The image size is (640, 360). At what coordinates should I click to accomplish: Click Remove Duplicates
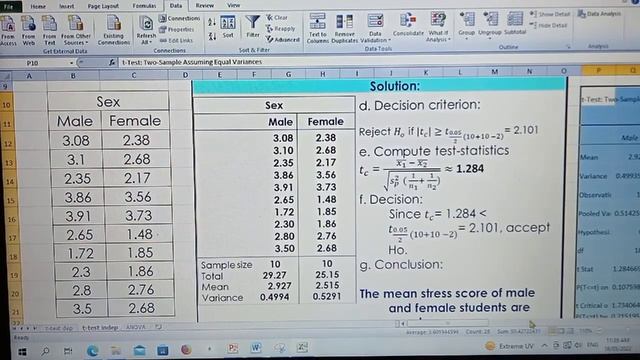[x=344, y=28]
